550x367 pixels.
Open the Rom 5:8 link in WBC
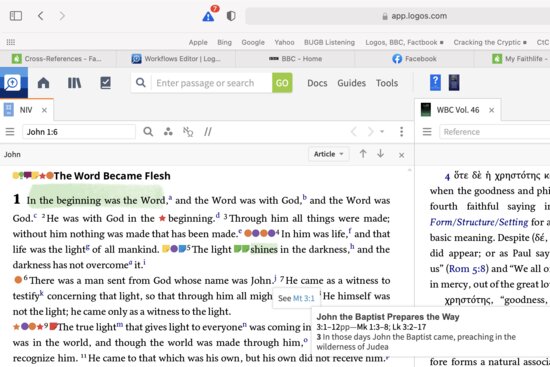point(467,269)
